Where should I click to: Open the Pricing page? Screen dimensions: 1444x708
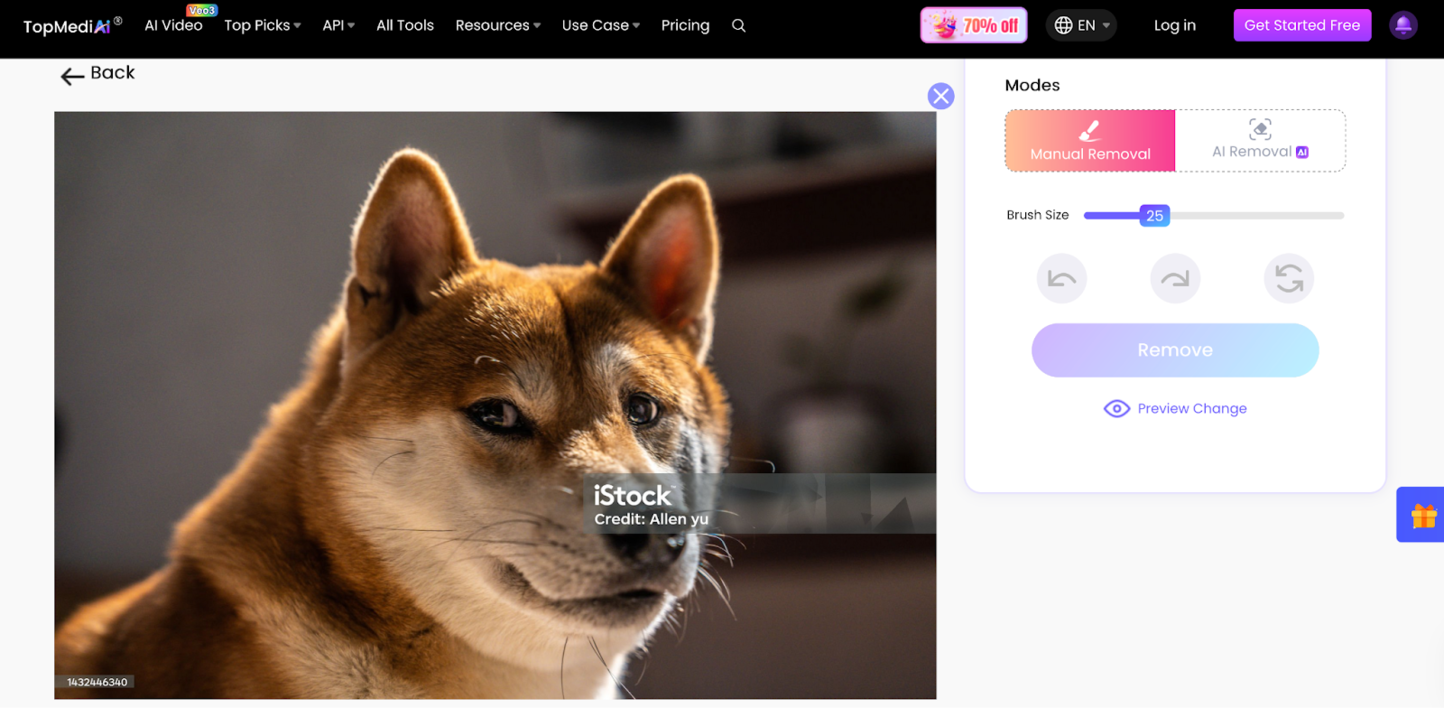(x=685, y=25)
